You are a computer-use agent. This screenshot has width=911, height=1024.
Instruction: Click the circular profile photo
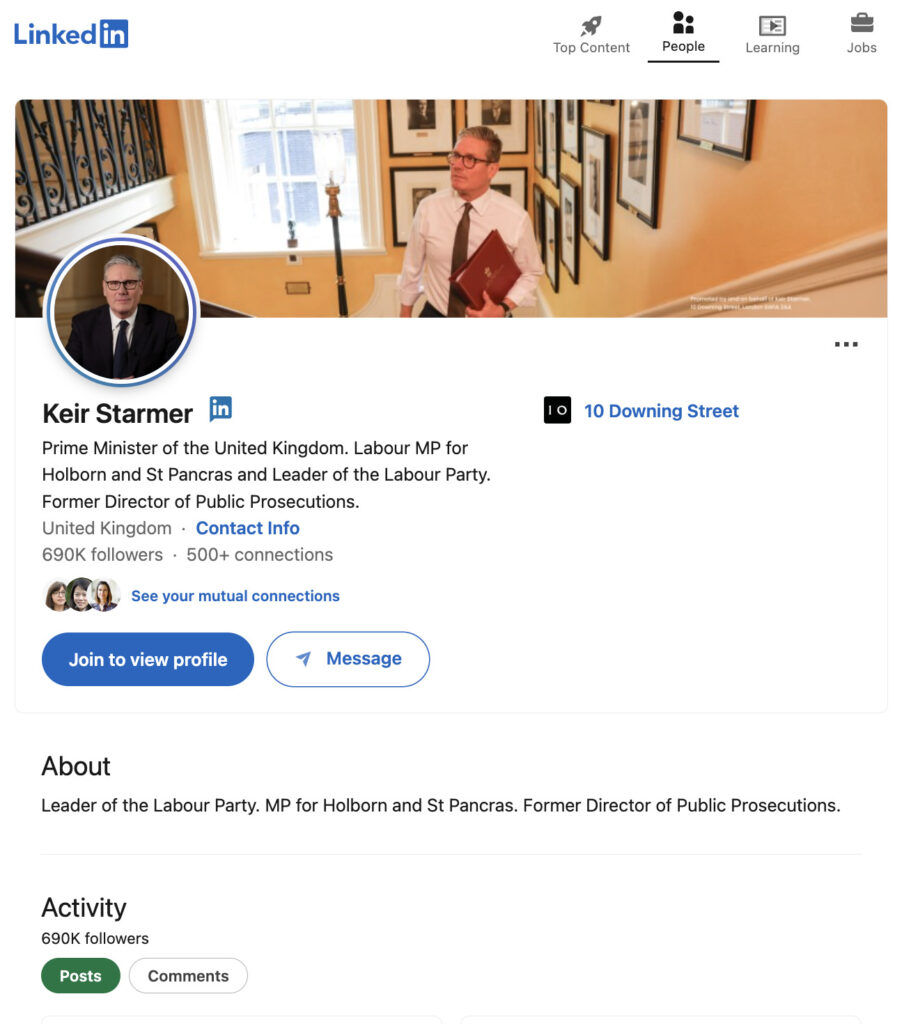pos(121,312)
